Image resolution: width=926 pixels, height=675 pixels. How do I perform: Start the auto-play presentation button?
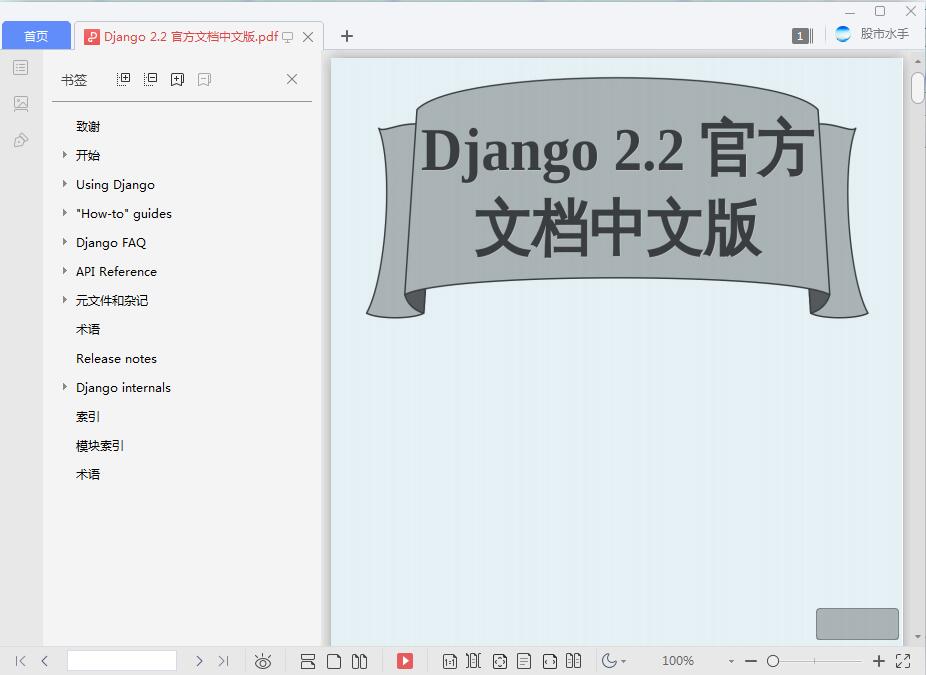click(405, 660)
